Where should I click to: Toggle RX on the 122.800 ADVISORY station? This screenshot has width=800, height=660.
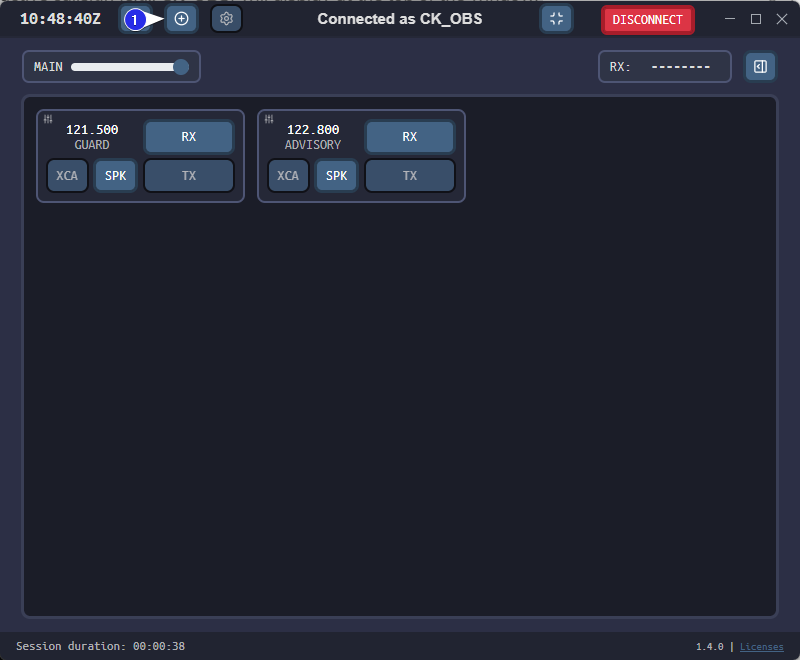[410, 137]
